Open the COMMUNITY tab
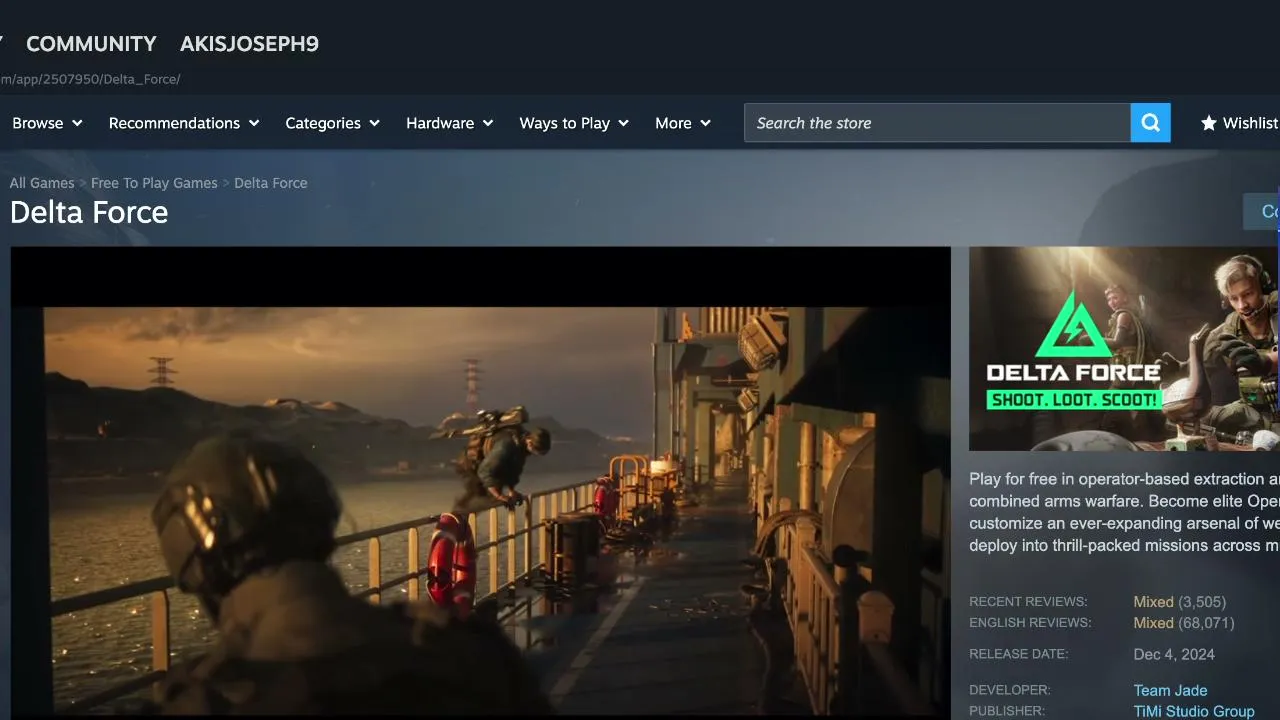Screen dimensions: 1280x720 pyautogui.click(x=91, y=44)
